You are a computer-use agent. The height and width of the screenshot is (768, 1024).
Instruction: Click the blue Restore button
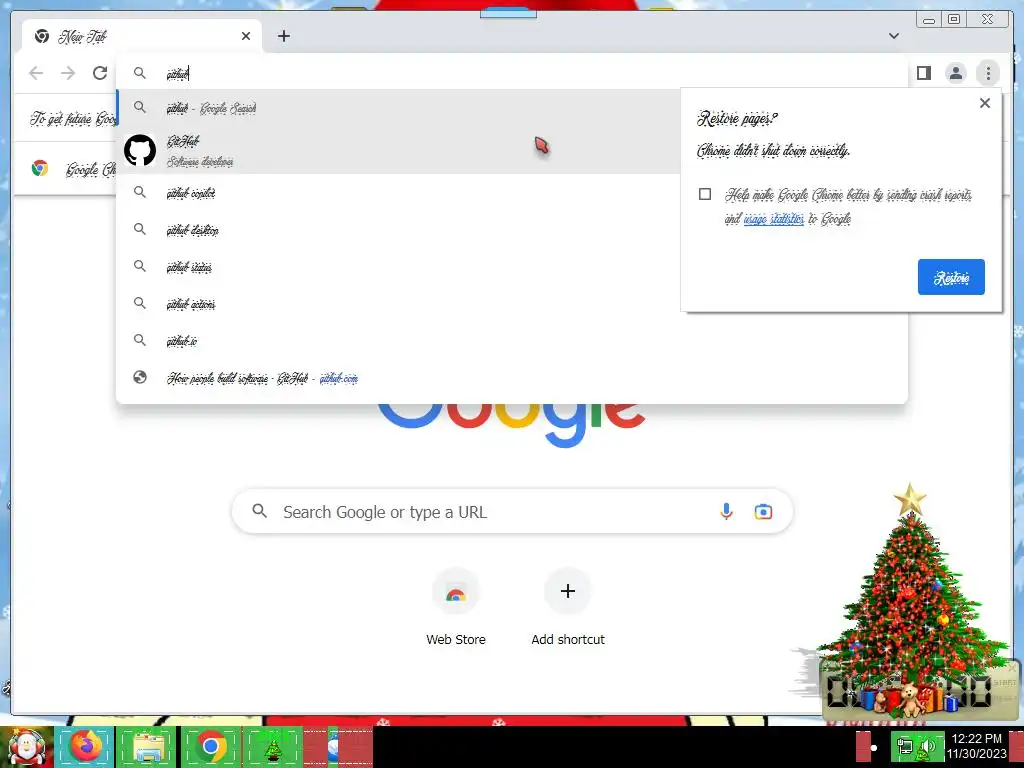click(x=951, y=277)
